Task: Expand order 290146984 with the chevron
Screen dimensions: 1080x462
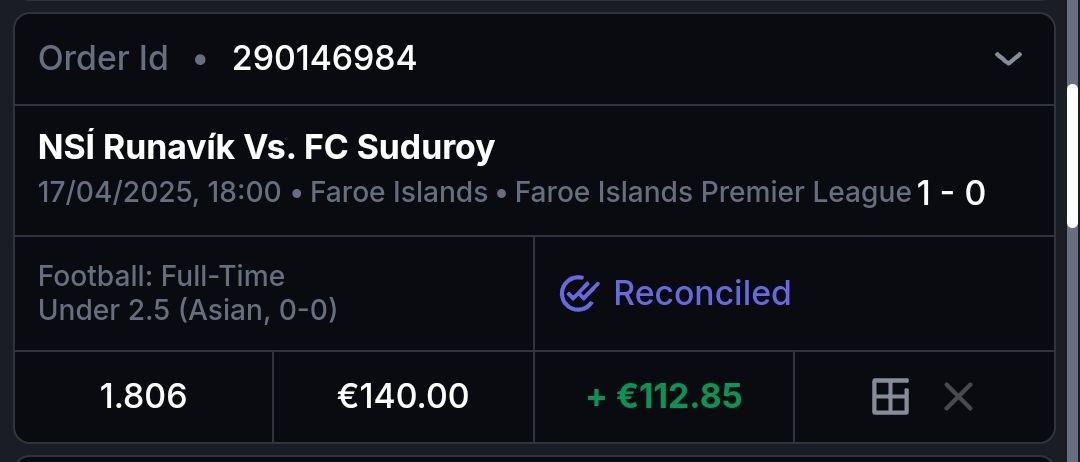Action: click(x=1008, y=59)
